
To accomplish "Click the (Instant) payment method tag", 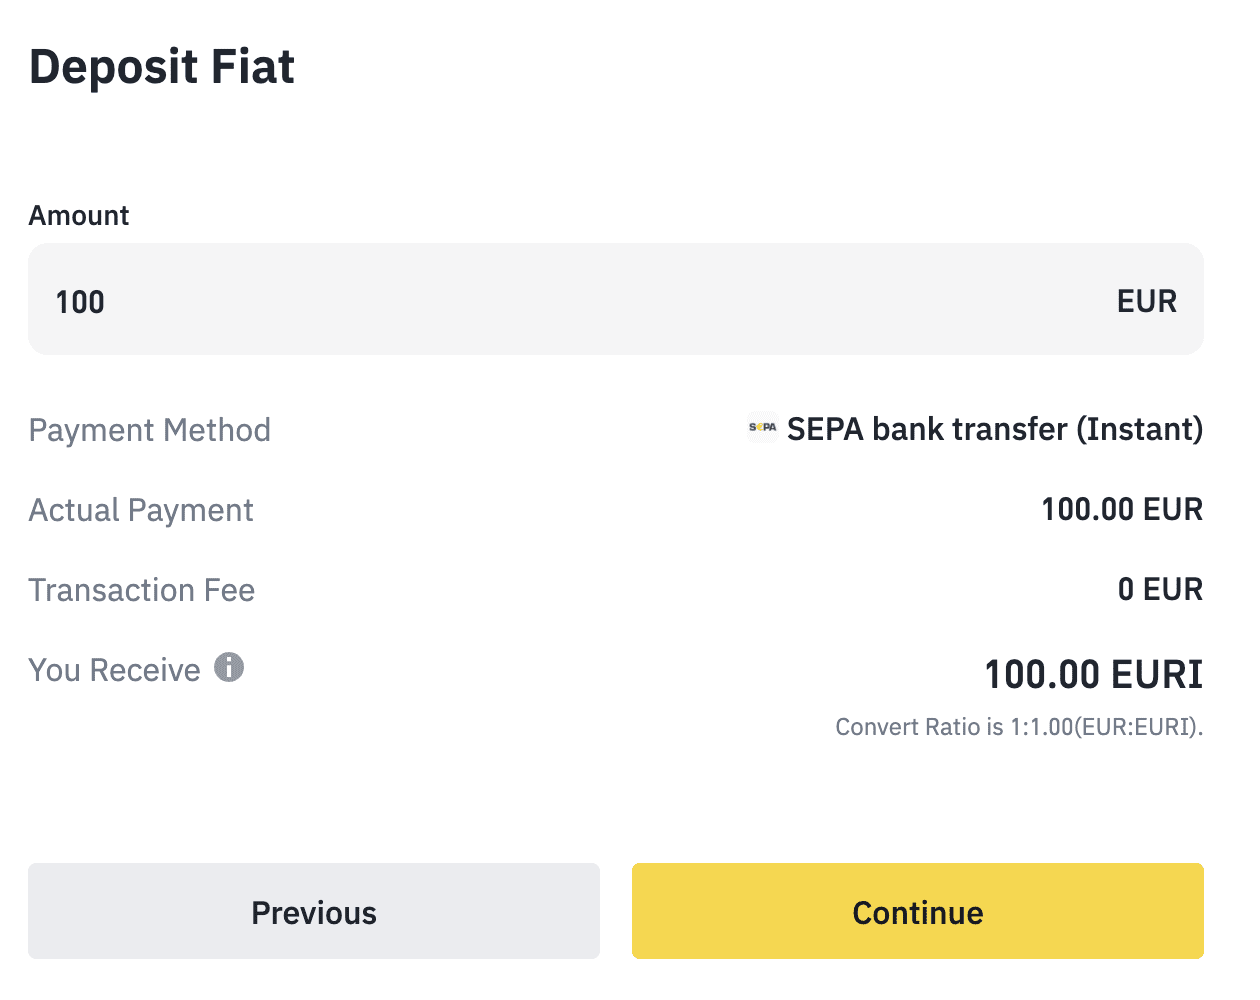I will pyautogui.click(x=1139, y=429).
